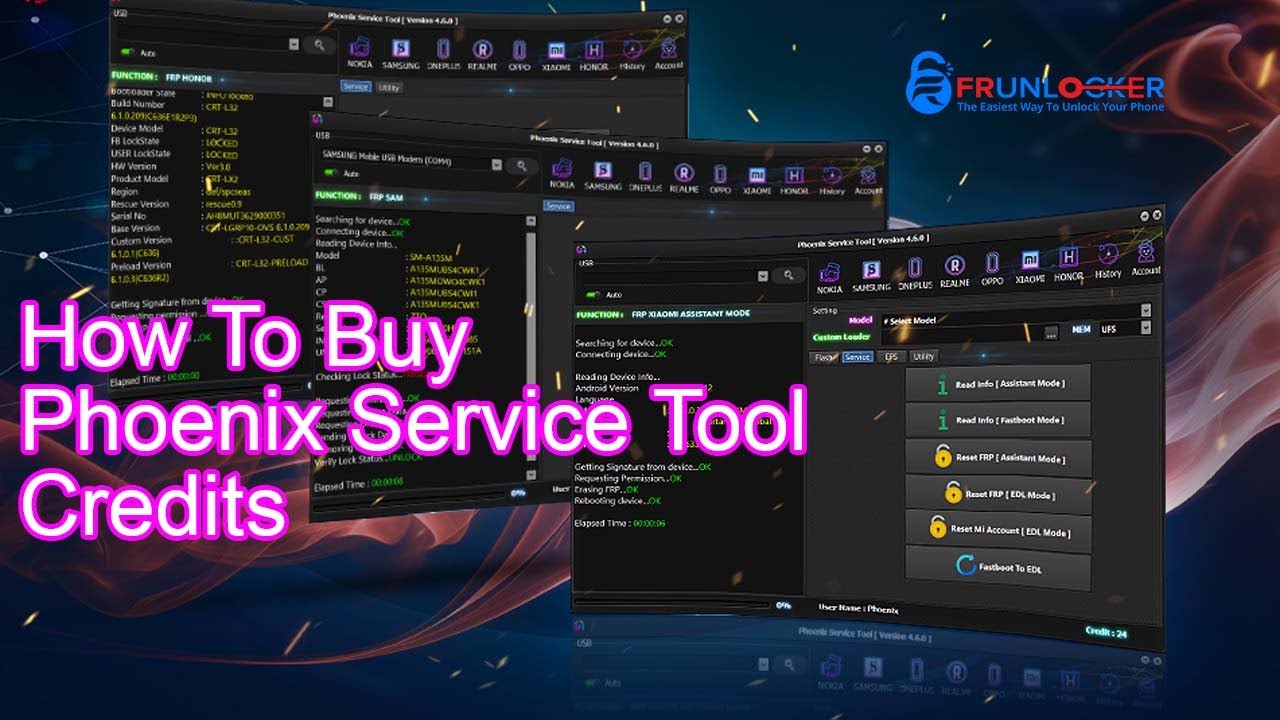Select ONEPLUS in the FRP SAM window

point(645,177)
